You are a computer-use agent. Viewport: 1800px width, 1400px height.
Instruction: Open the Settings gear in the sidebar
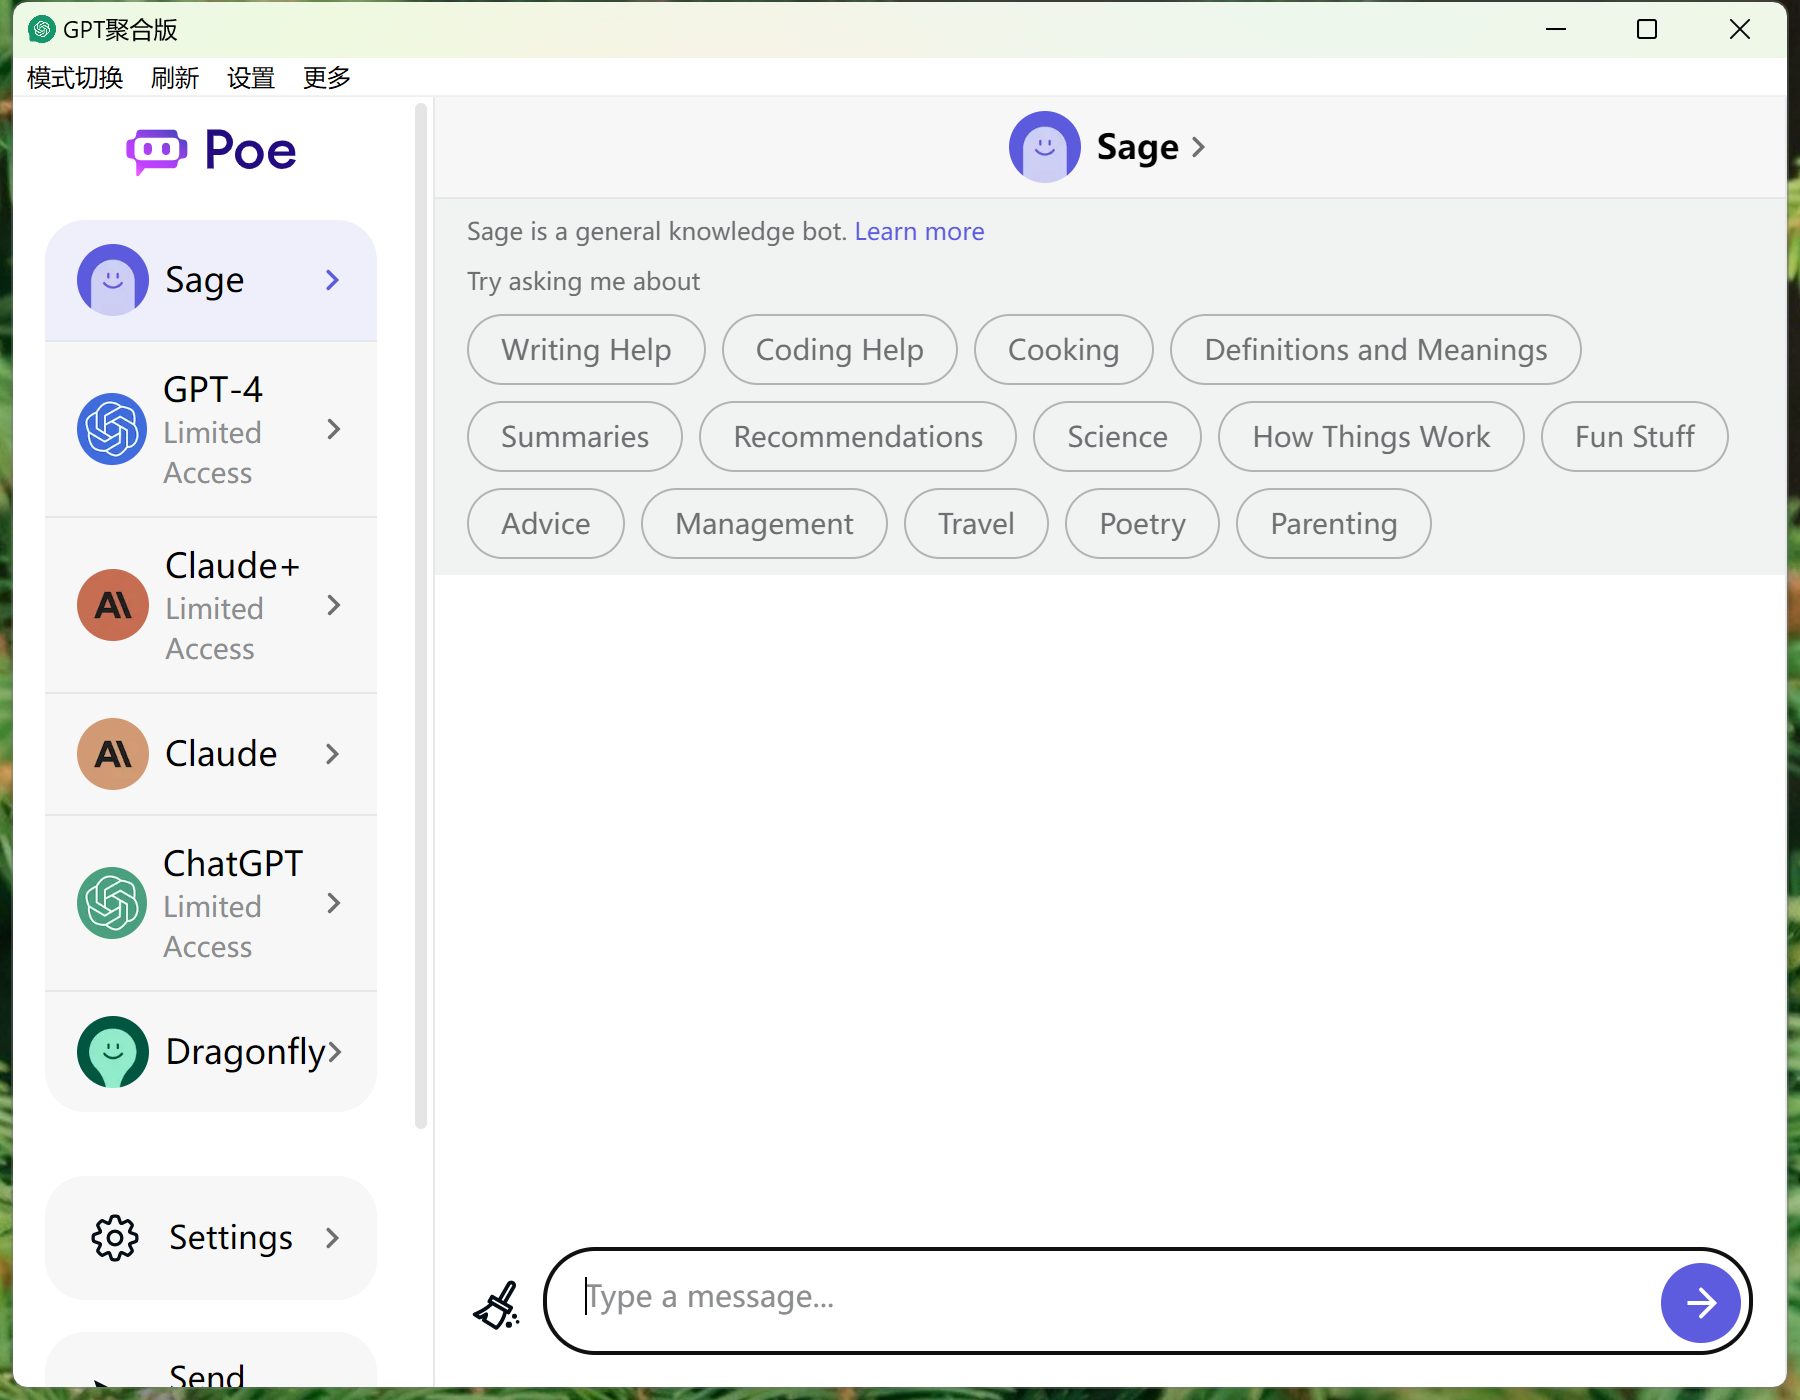[114, 1237]
